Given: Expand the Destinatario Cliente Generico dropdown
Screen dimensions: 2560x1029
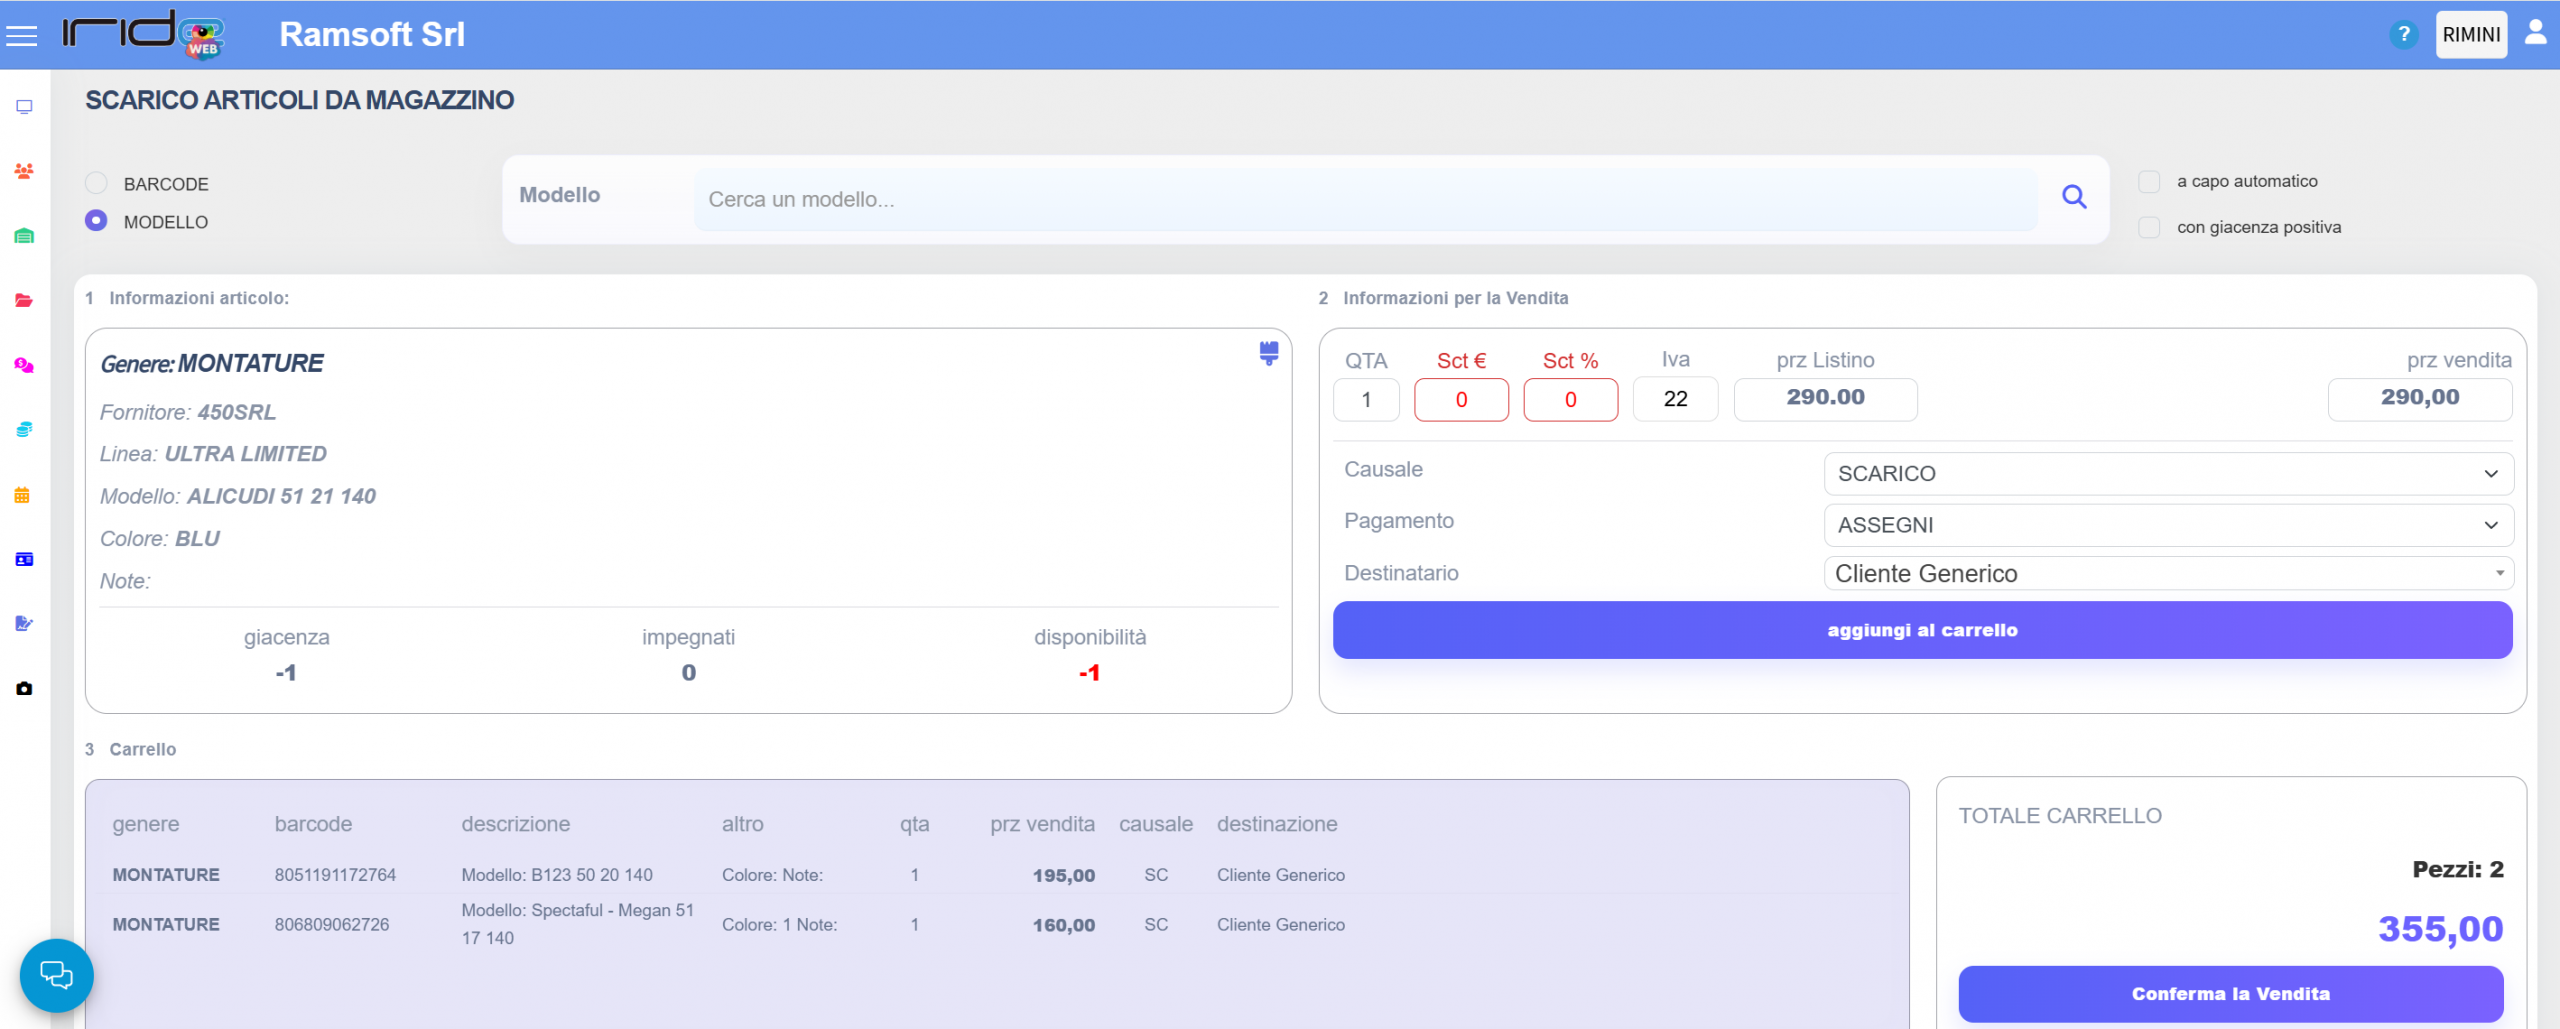Looking at the screenshot, I should tap(2167, 574).
